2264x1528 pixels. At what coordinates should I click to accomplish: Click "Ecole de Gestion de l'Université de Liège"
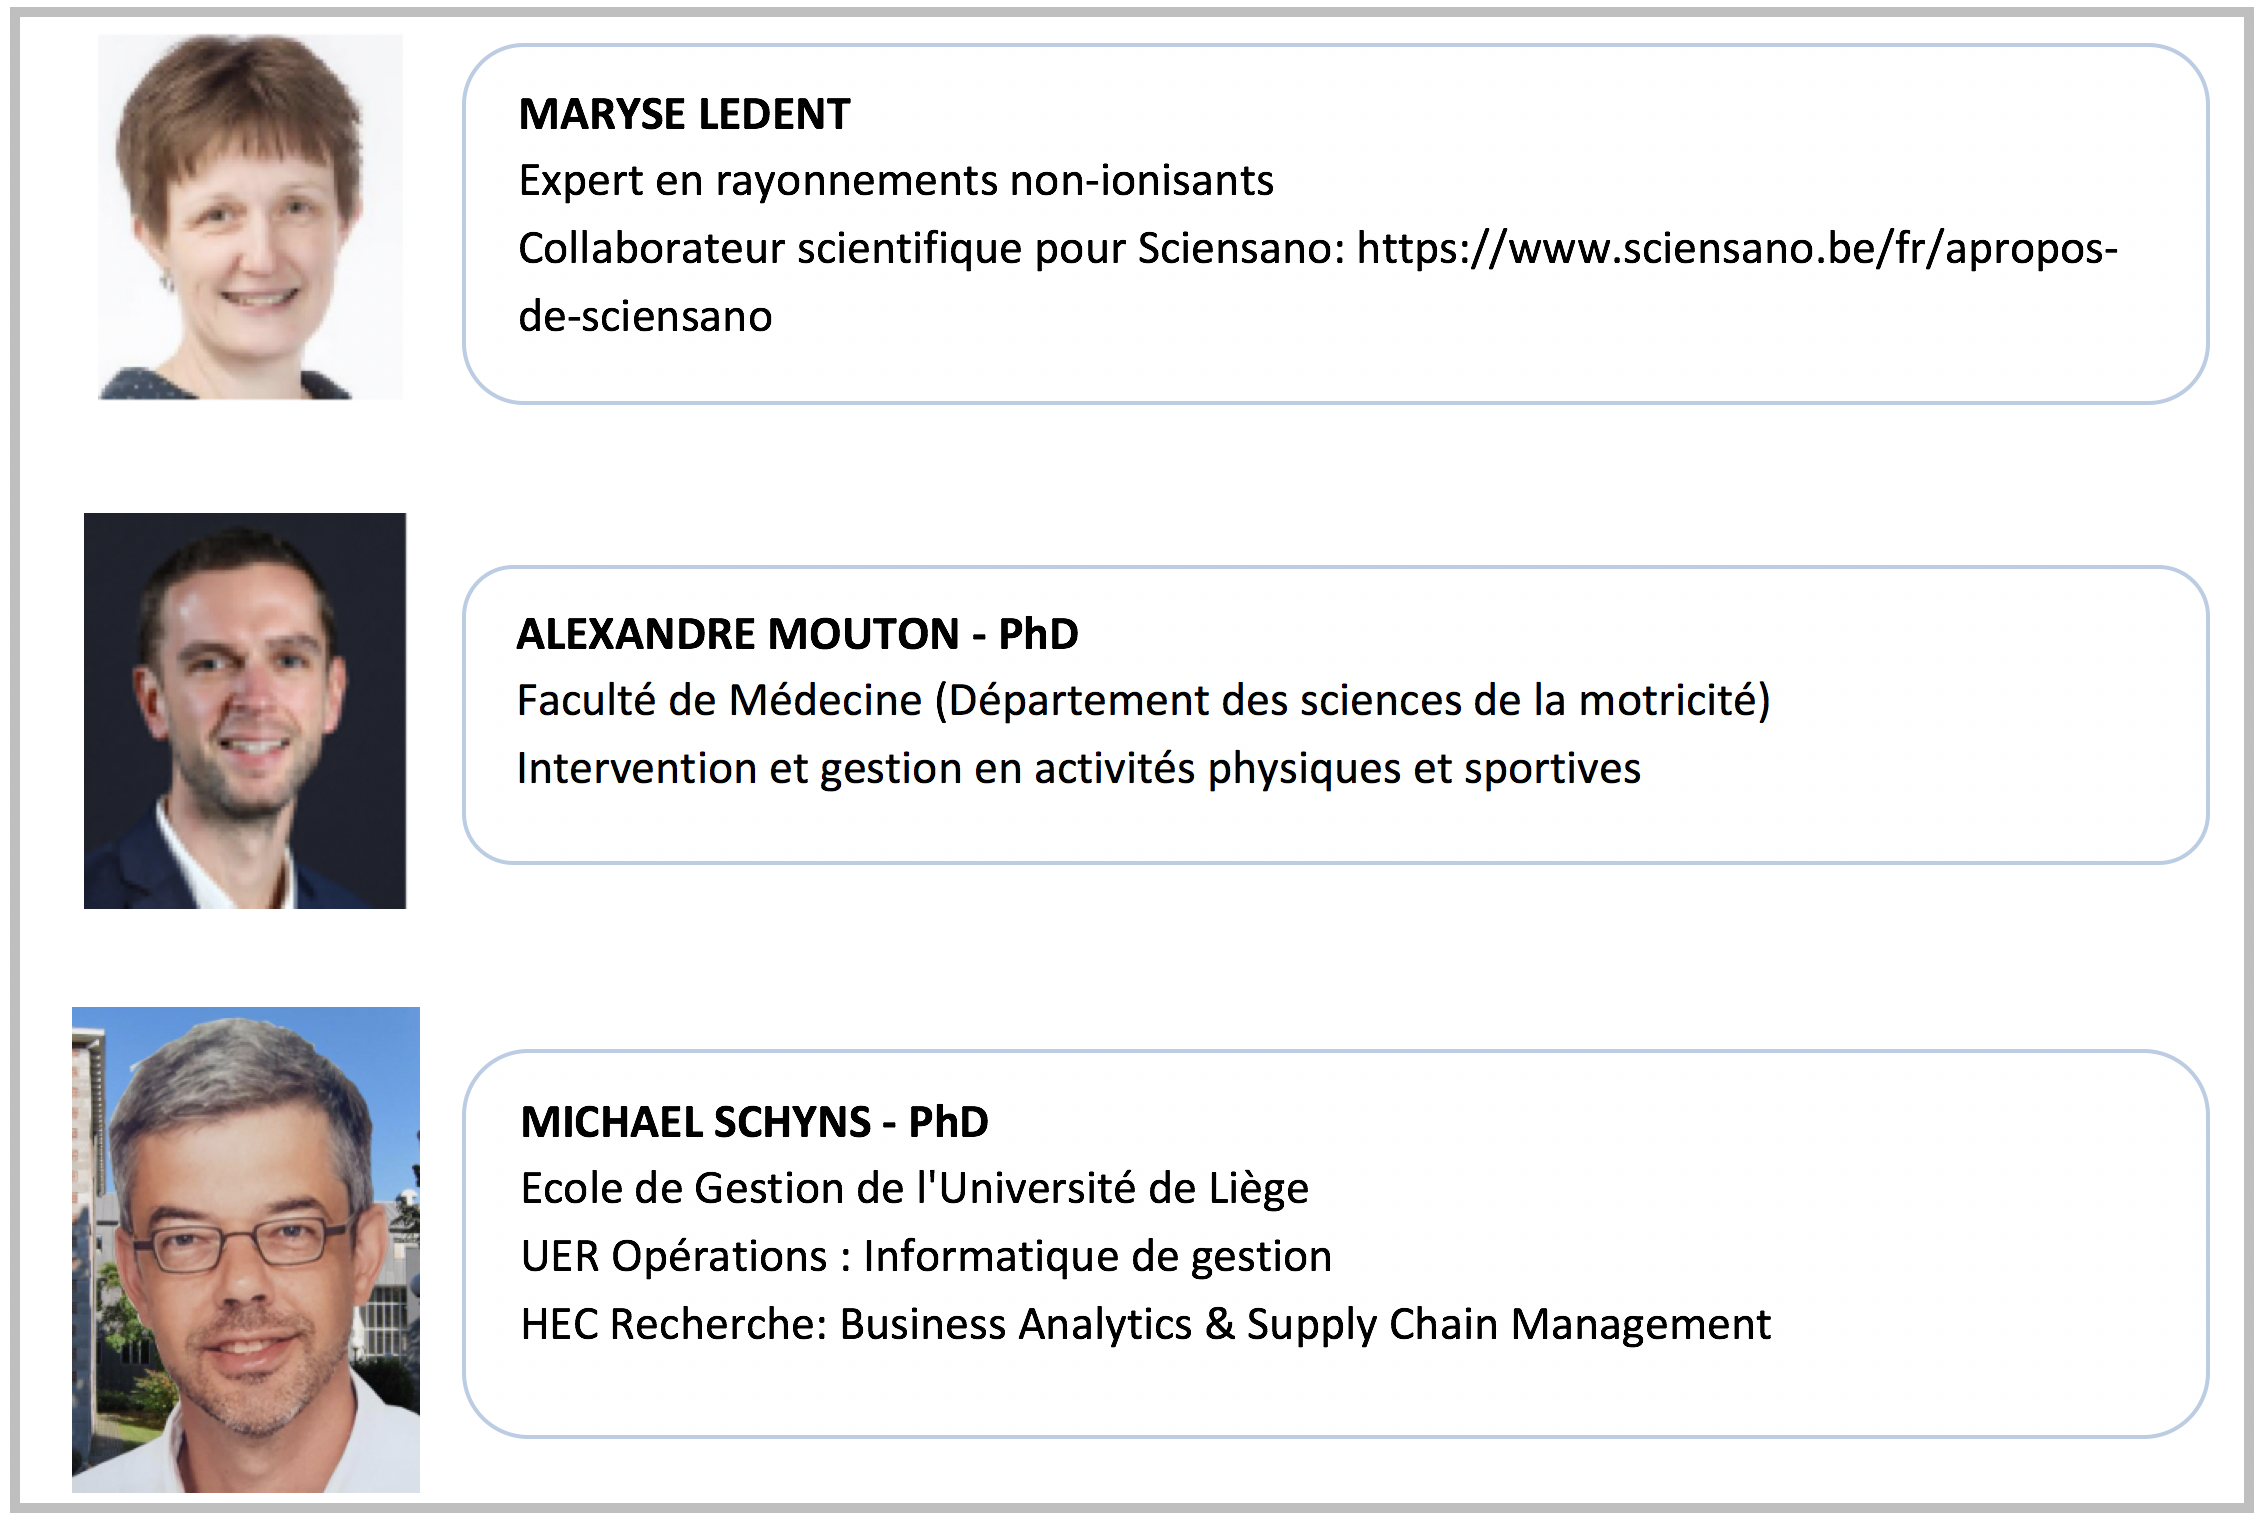[914, 1189]
